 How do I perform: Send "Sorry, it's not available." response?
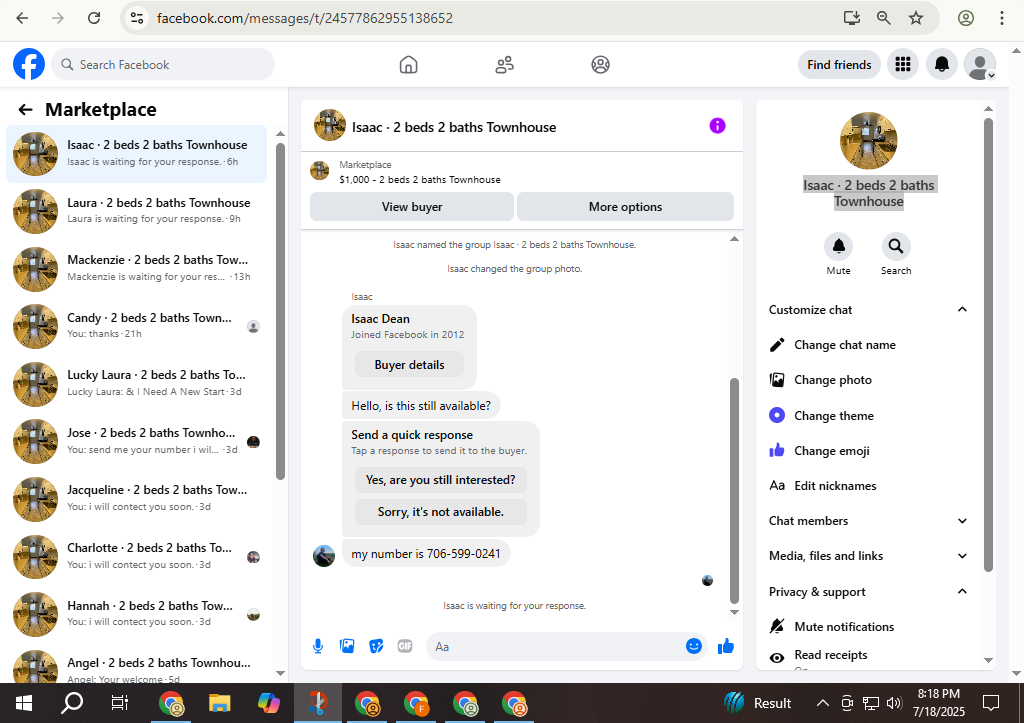click(441, 512)
